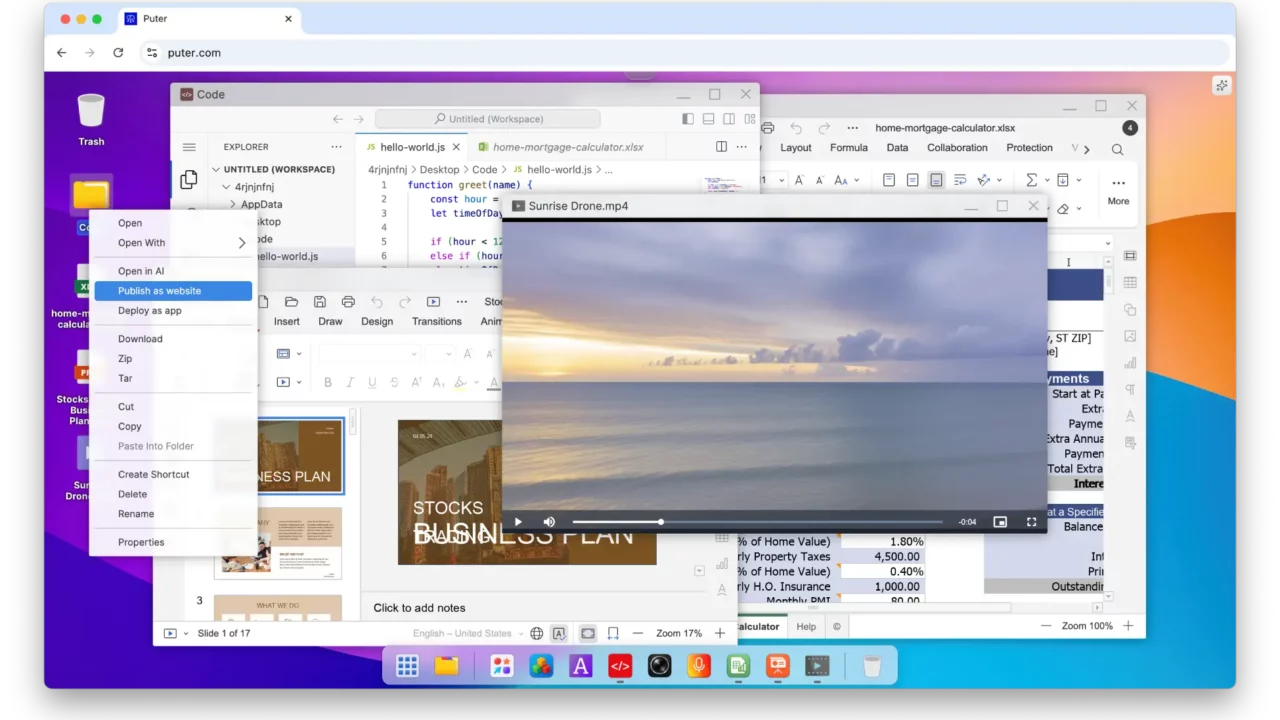Open the app launcher grid in dock
This screenshot has height=720, width=1280.
coord(407,666)
